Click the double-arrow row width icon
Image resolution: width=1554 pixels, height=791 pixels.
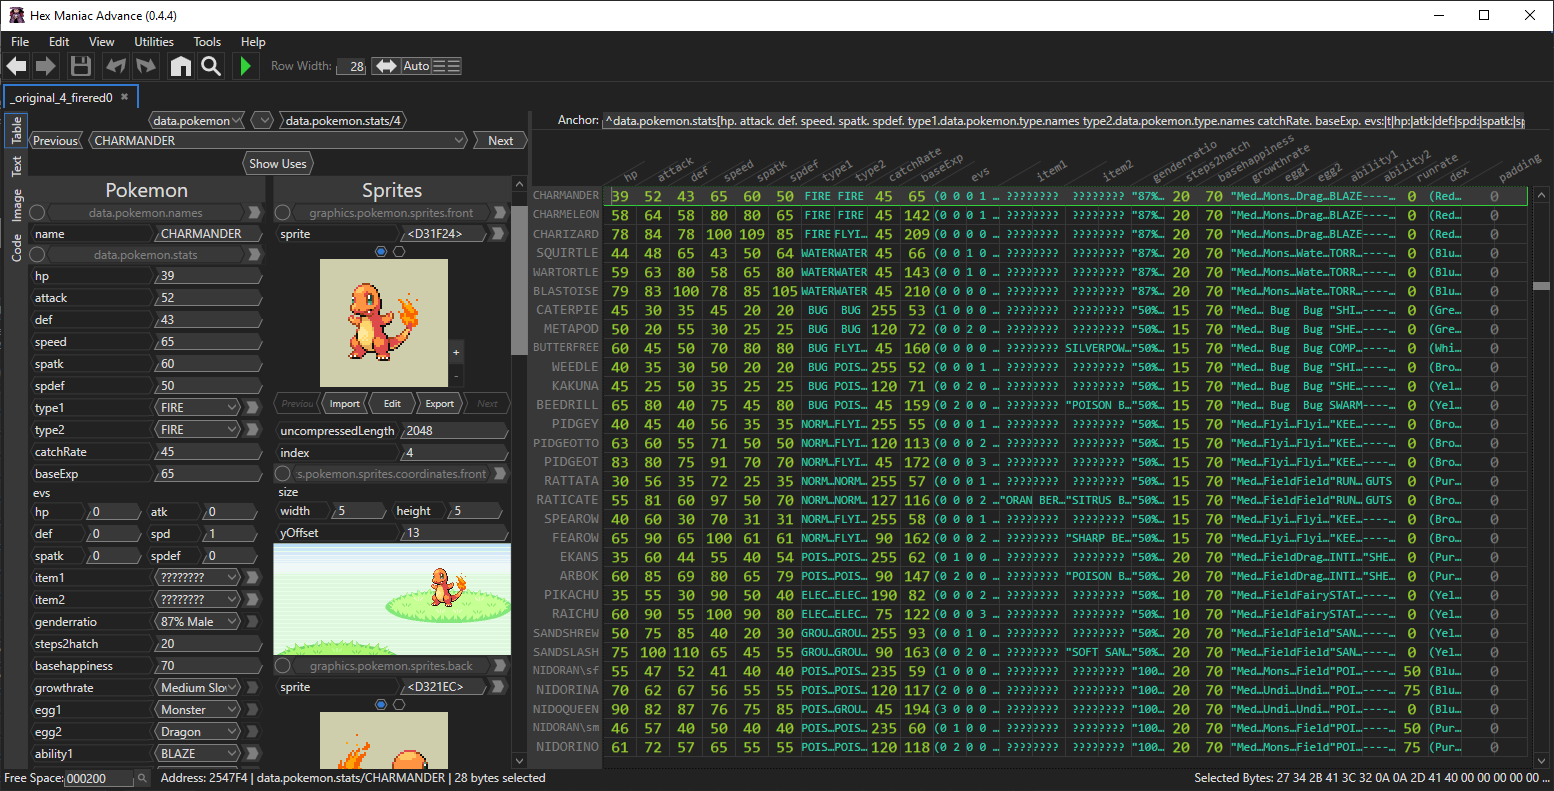[386, 66]
